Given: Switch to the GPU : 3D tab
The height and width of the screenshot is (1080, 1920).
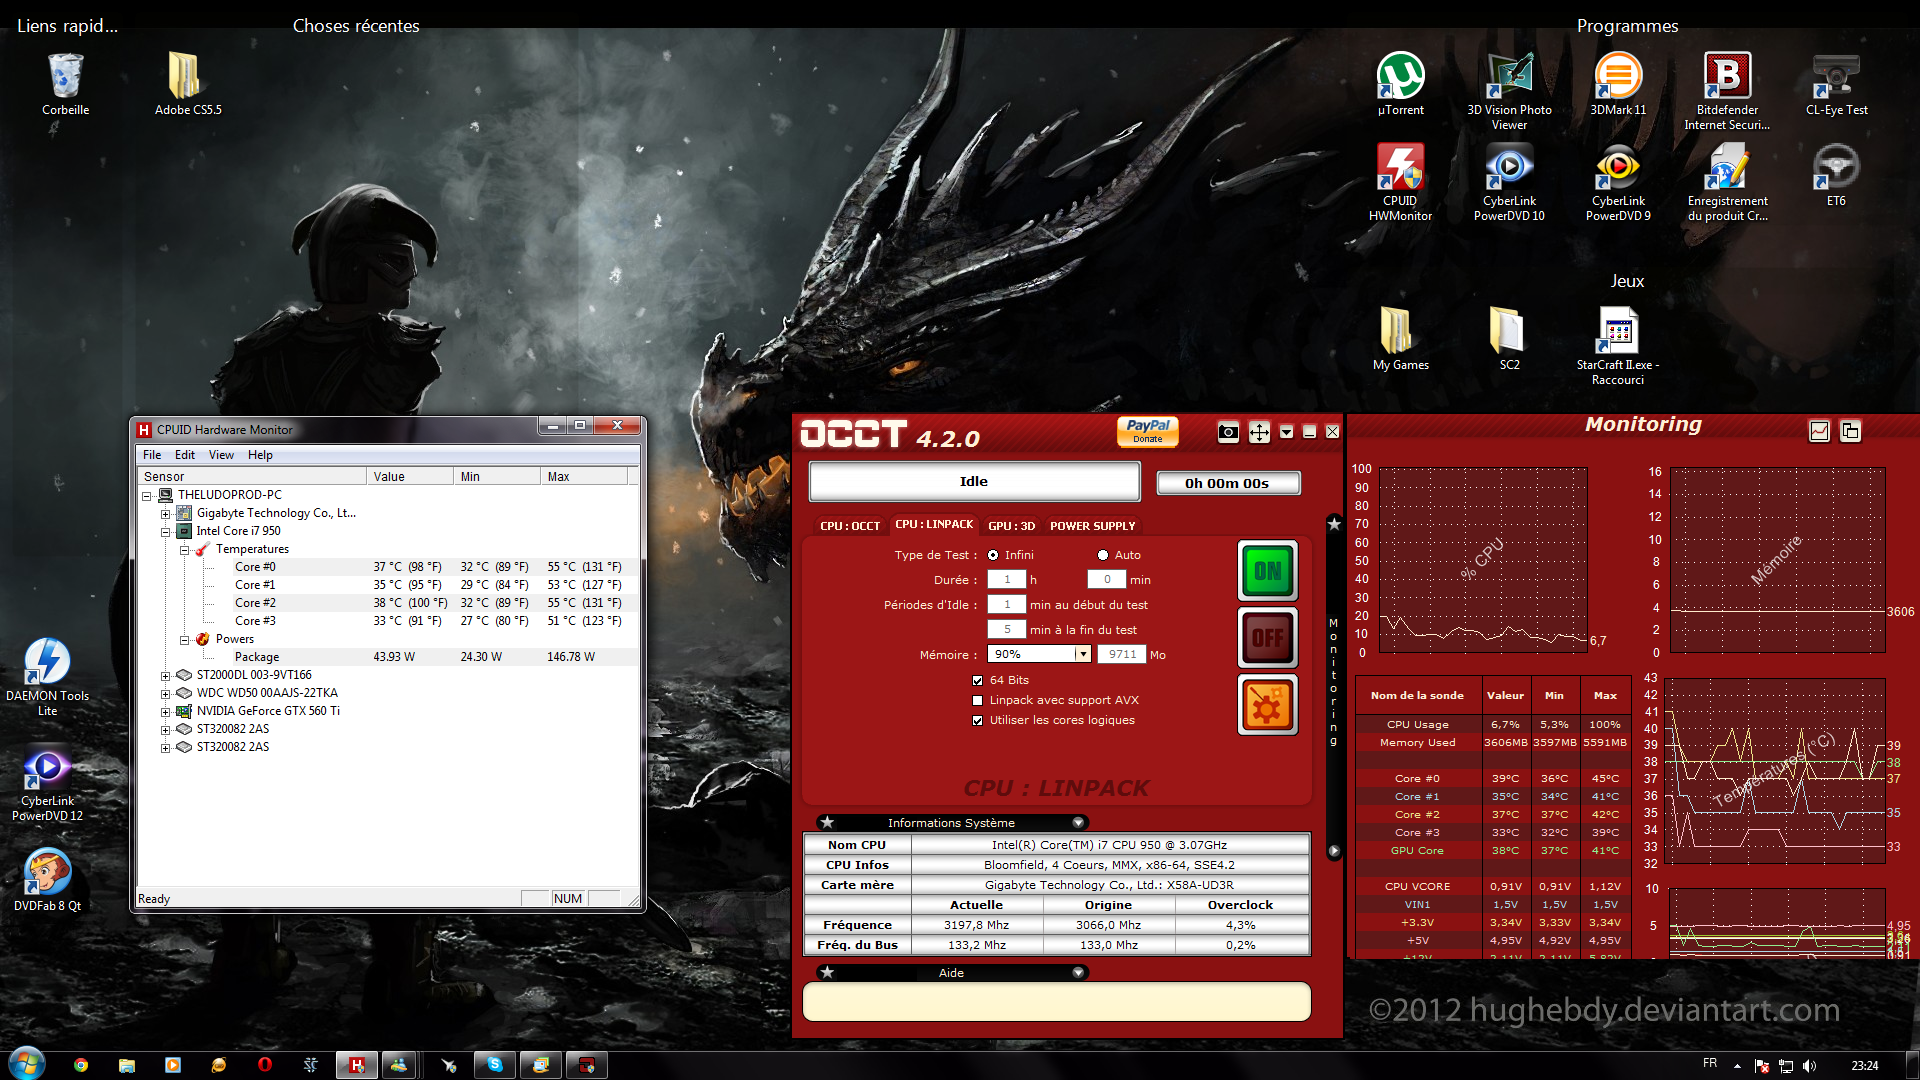Looking at the screenshot, I should 1011,526.
